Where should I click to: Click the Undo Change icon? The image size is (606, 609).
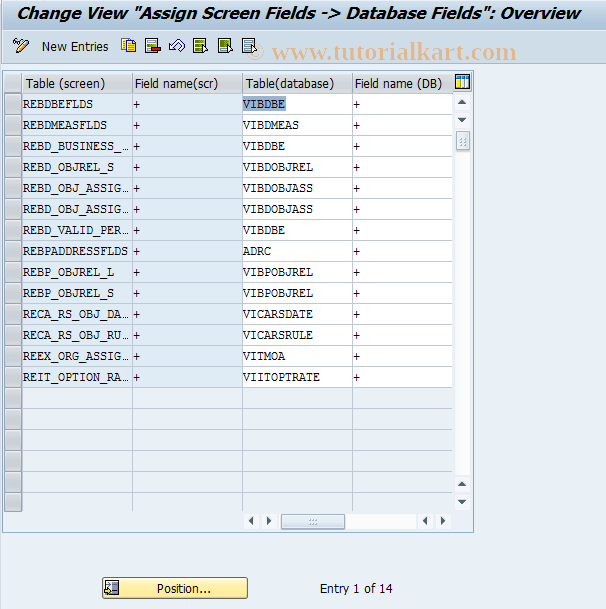(177, 46)
